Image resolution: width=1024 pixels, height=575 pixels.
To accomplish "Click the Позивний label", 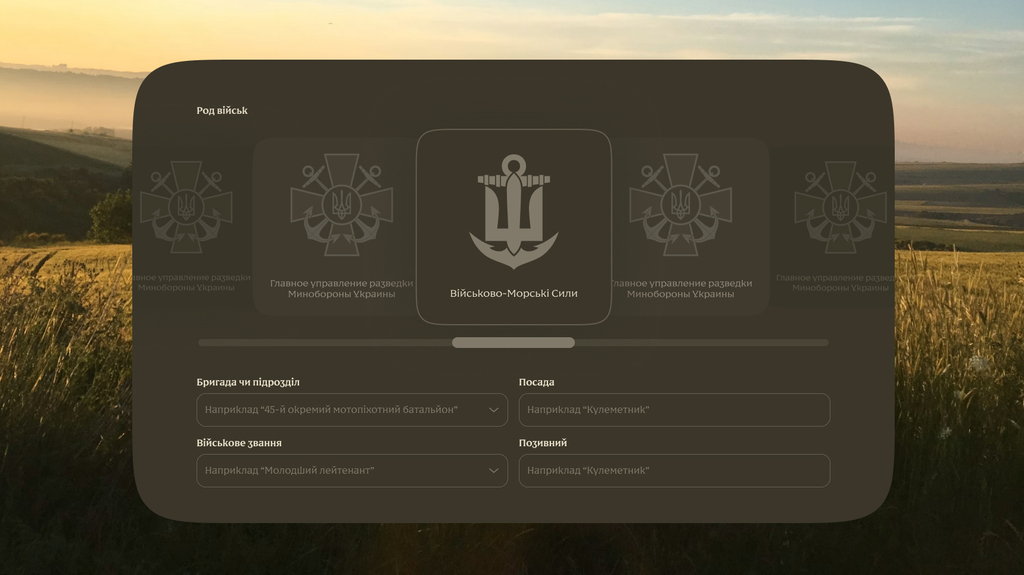I will [543, 443].
